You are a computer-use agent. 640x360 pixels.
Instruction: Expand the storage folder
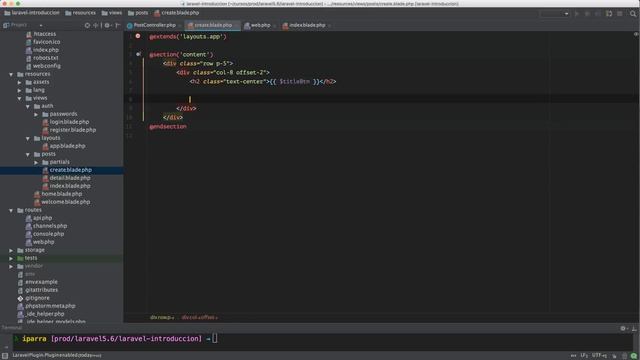(x=11, y=250)
